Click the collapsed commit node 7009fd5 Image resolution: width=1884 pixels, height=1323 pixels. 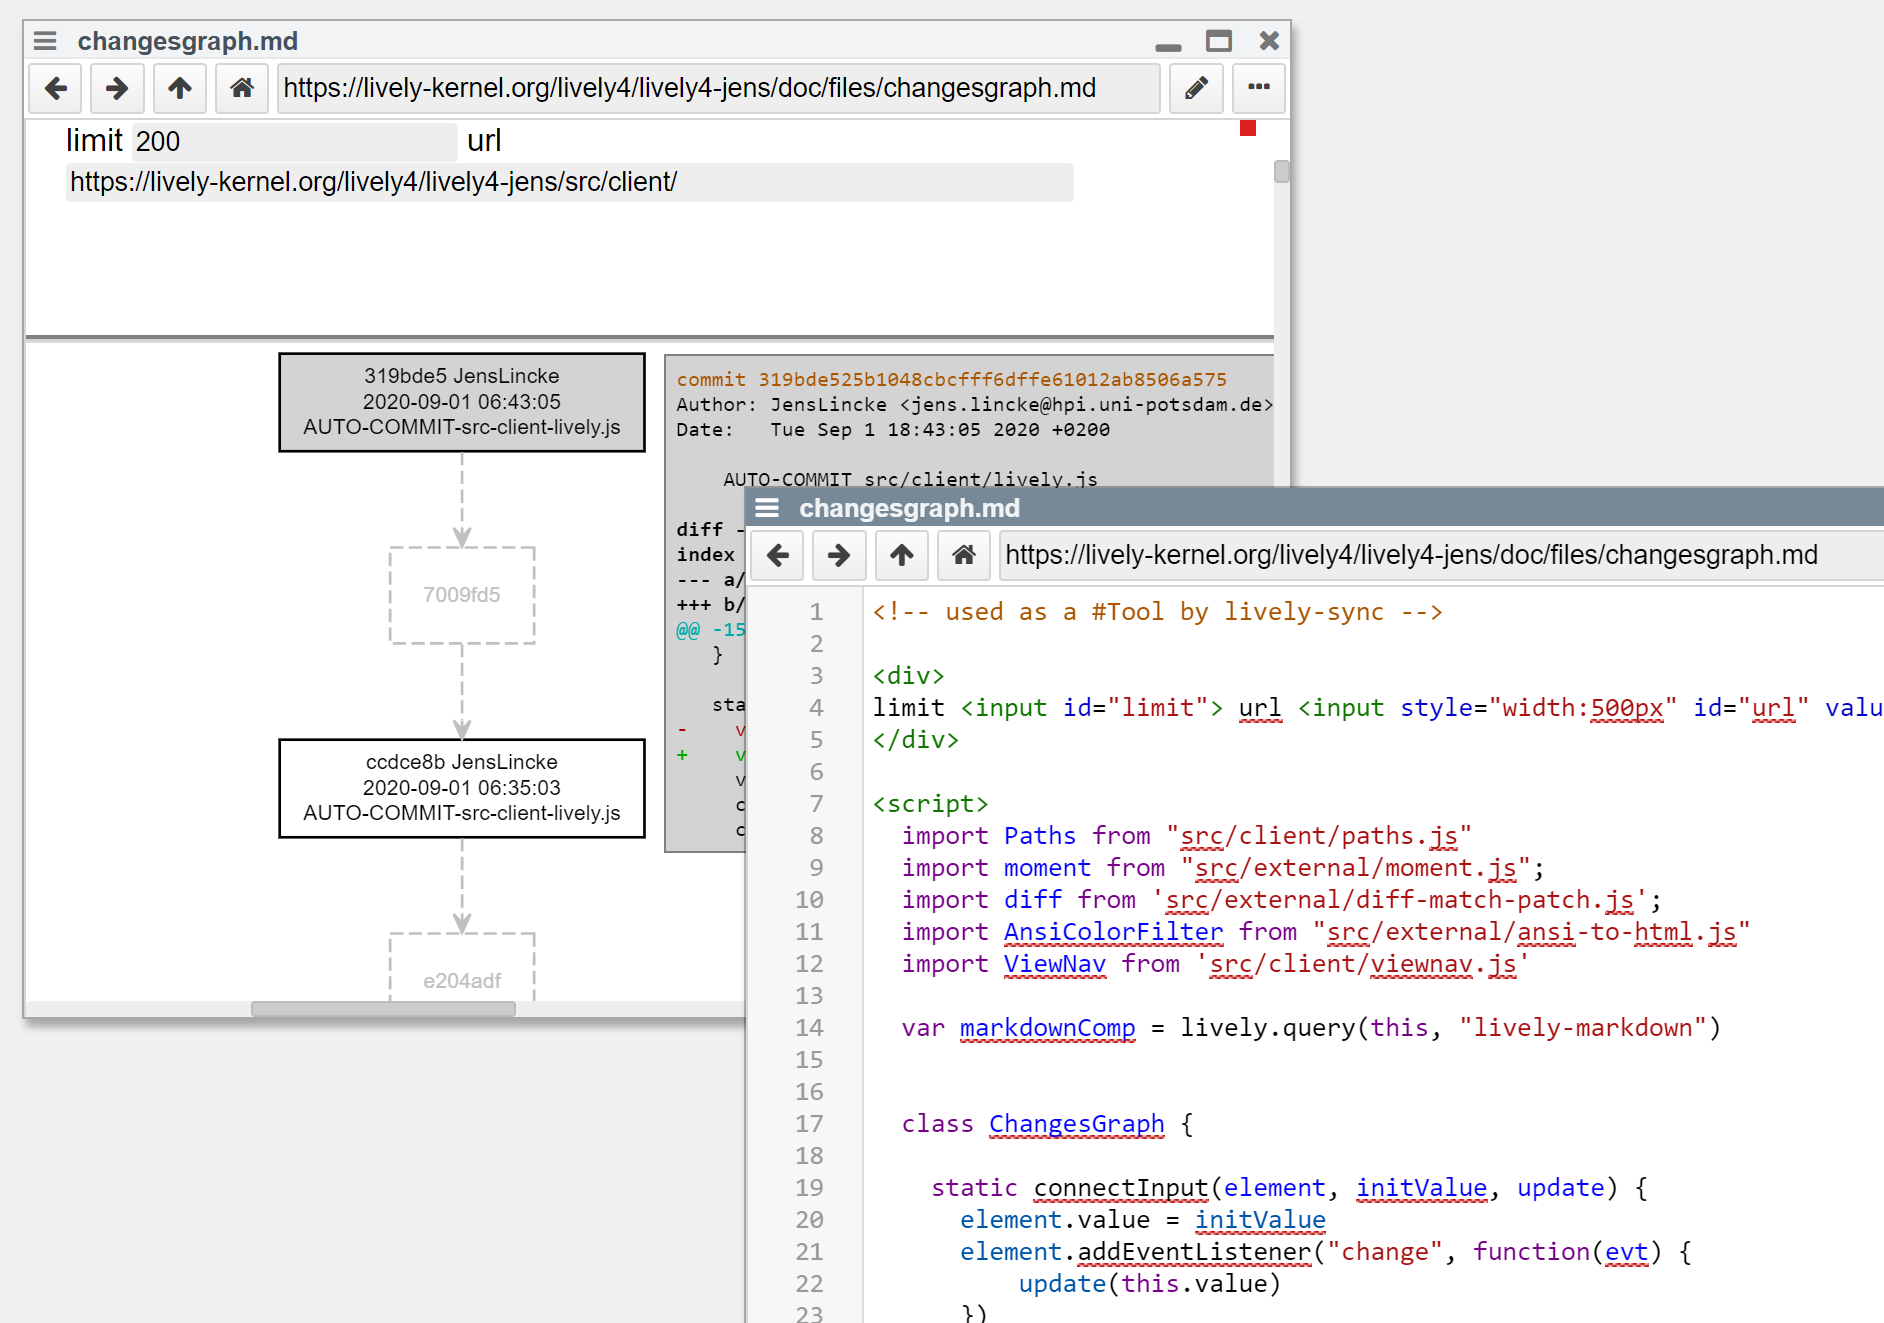462,595
